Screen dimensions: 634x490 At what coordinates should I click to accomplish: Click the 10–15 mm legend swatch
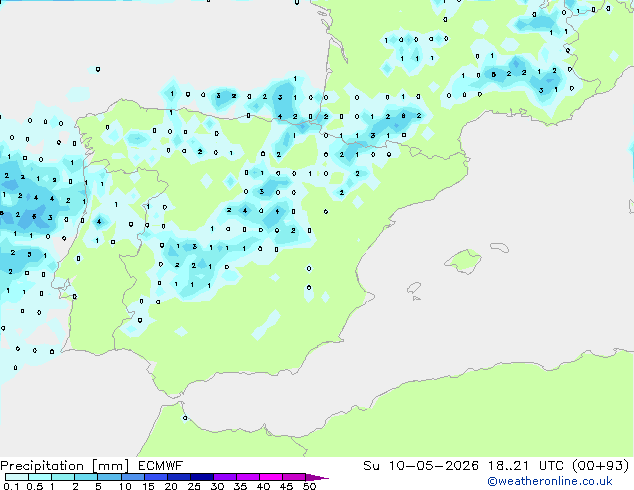coord(133,477)
